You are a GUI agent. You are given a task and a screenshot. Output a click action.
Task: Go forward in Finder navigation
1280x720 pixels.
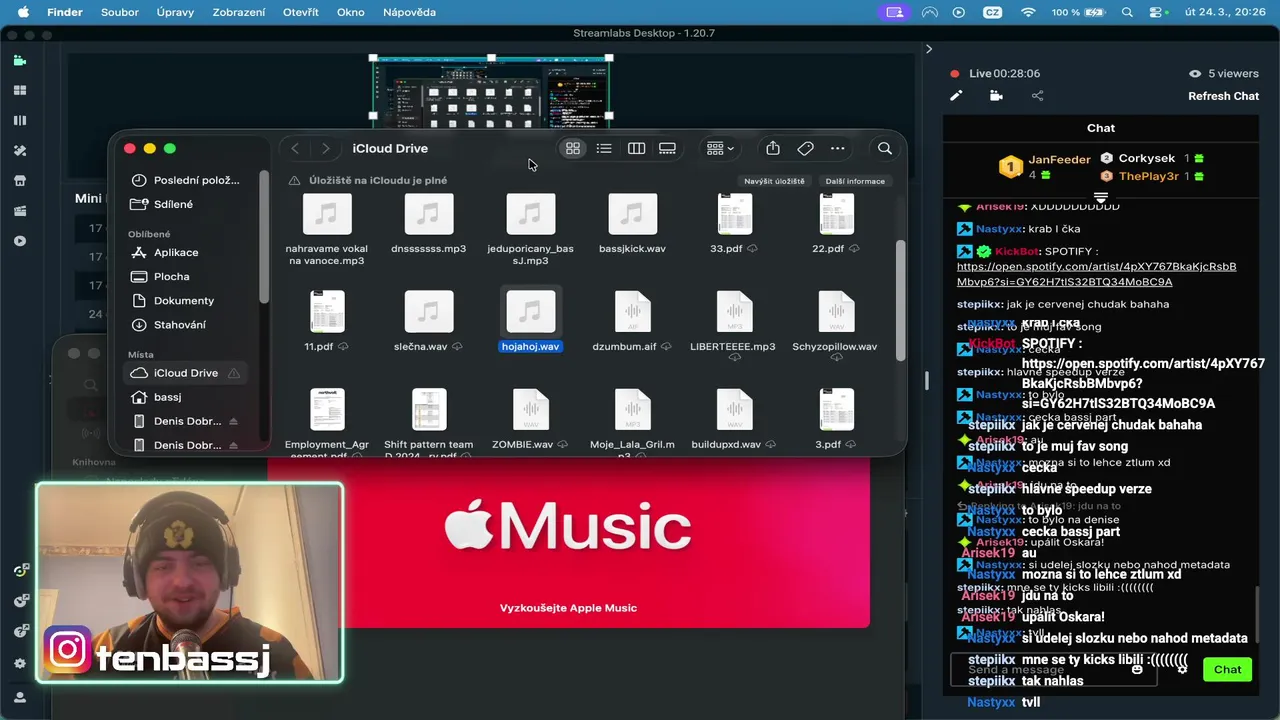pyautogui.click(x=325, y=148)
